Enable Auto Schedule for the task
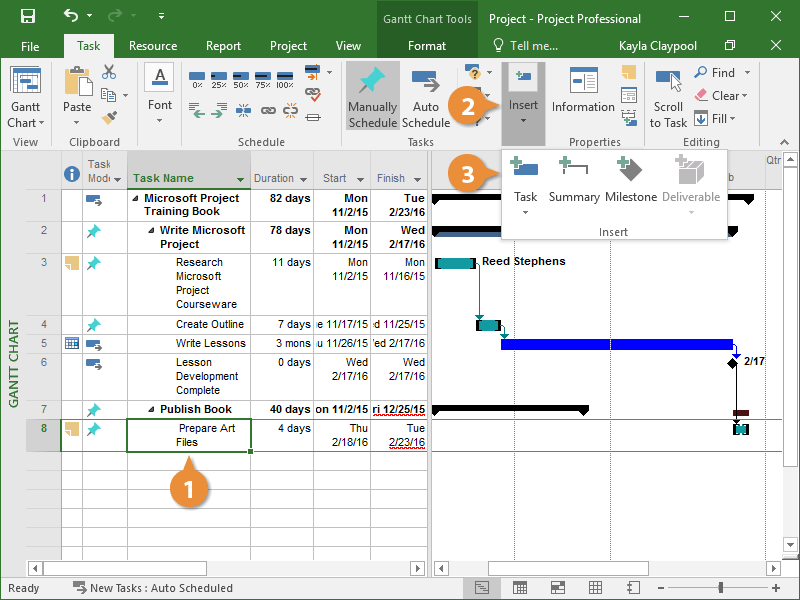The image size is (800, 600). point(426,98)
